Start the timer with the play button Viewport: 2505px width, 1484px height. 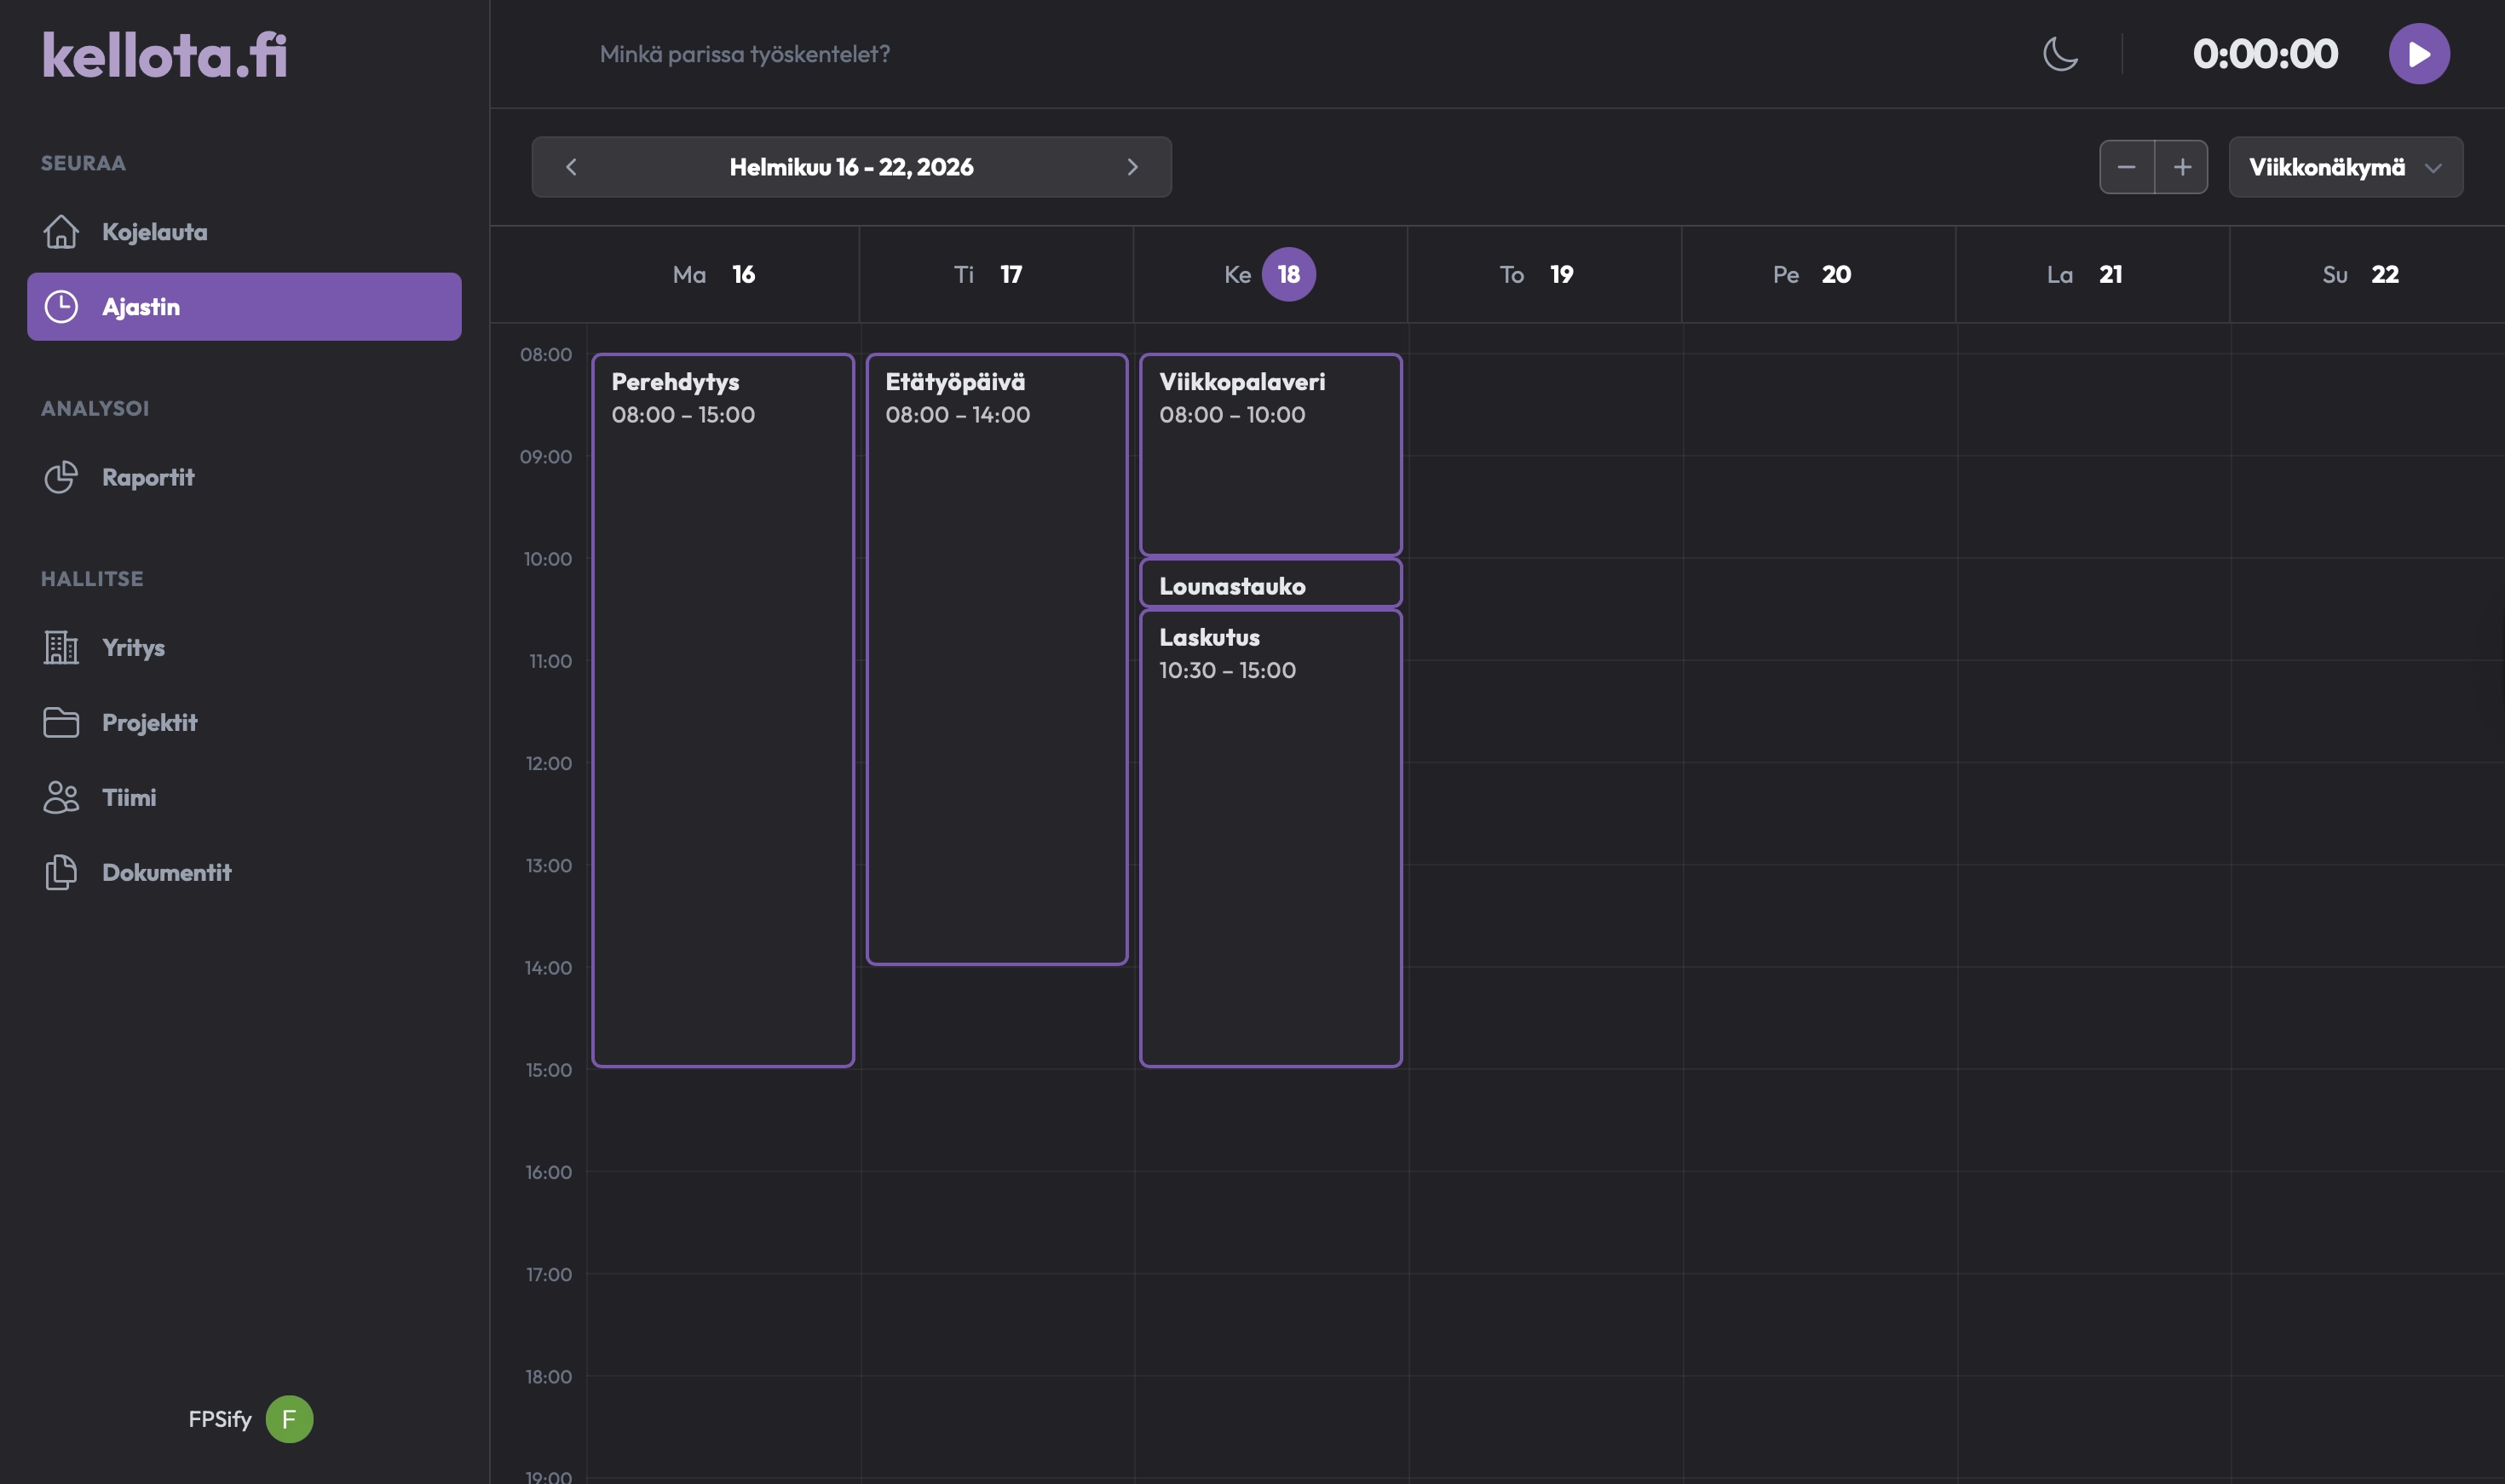(x=2418, y=54)
